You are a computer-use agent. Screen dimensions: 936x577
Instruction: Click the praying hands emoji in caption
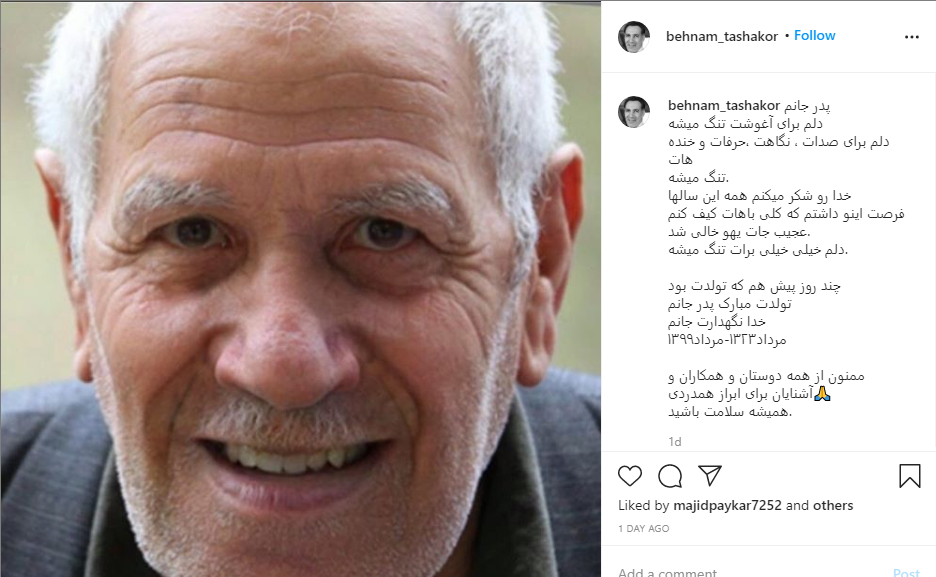click(x=822, y=394)
